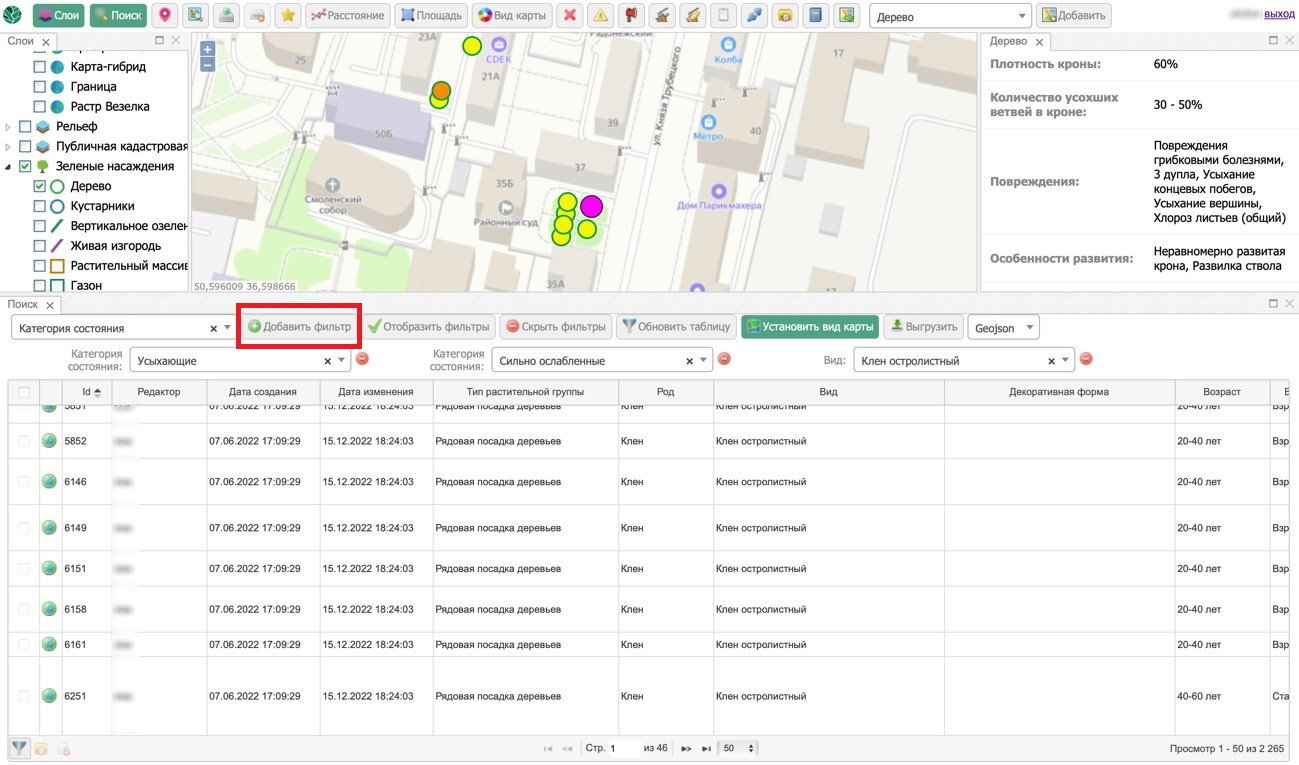Viewport: 1299px width, 765px height.
Task: Open the Клен остролистный species dropdown
Action: point(1066,361)
